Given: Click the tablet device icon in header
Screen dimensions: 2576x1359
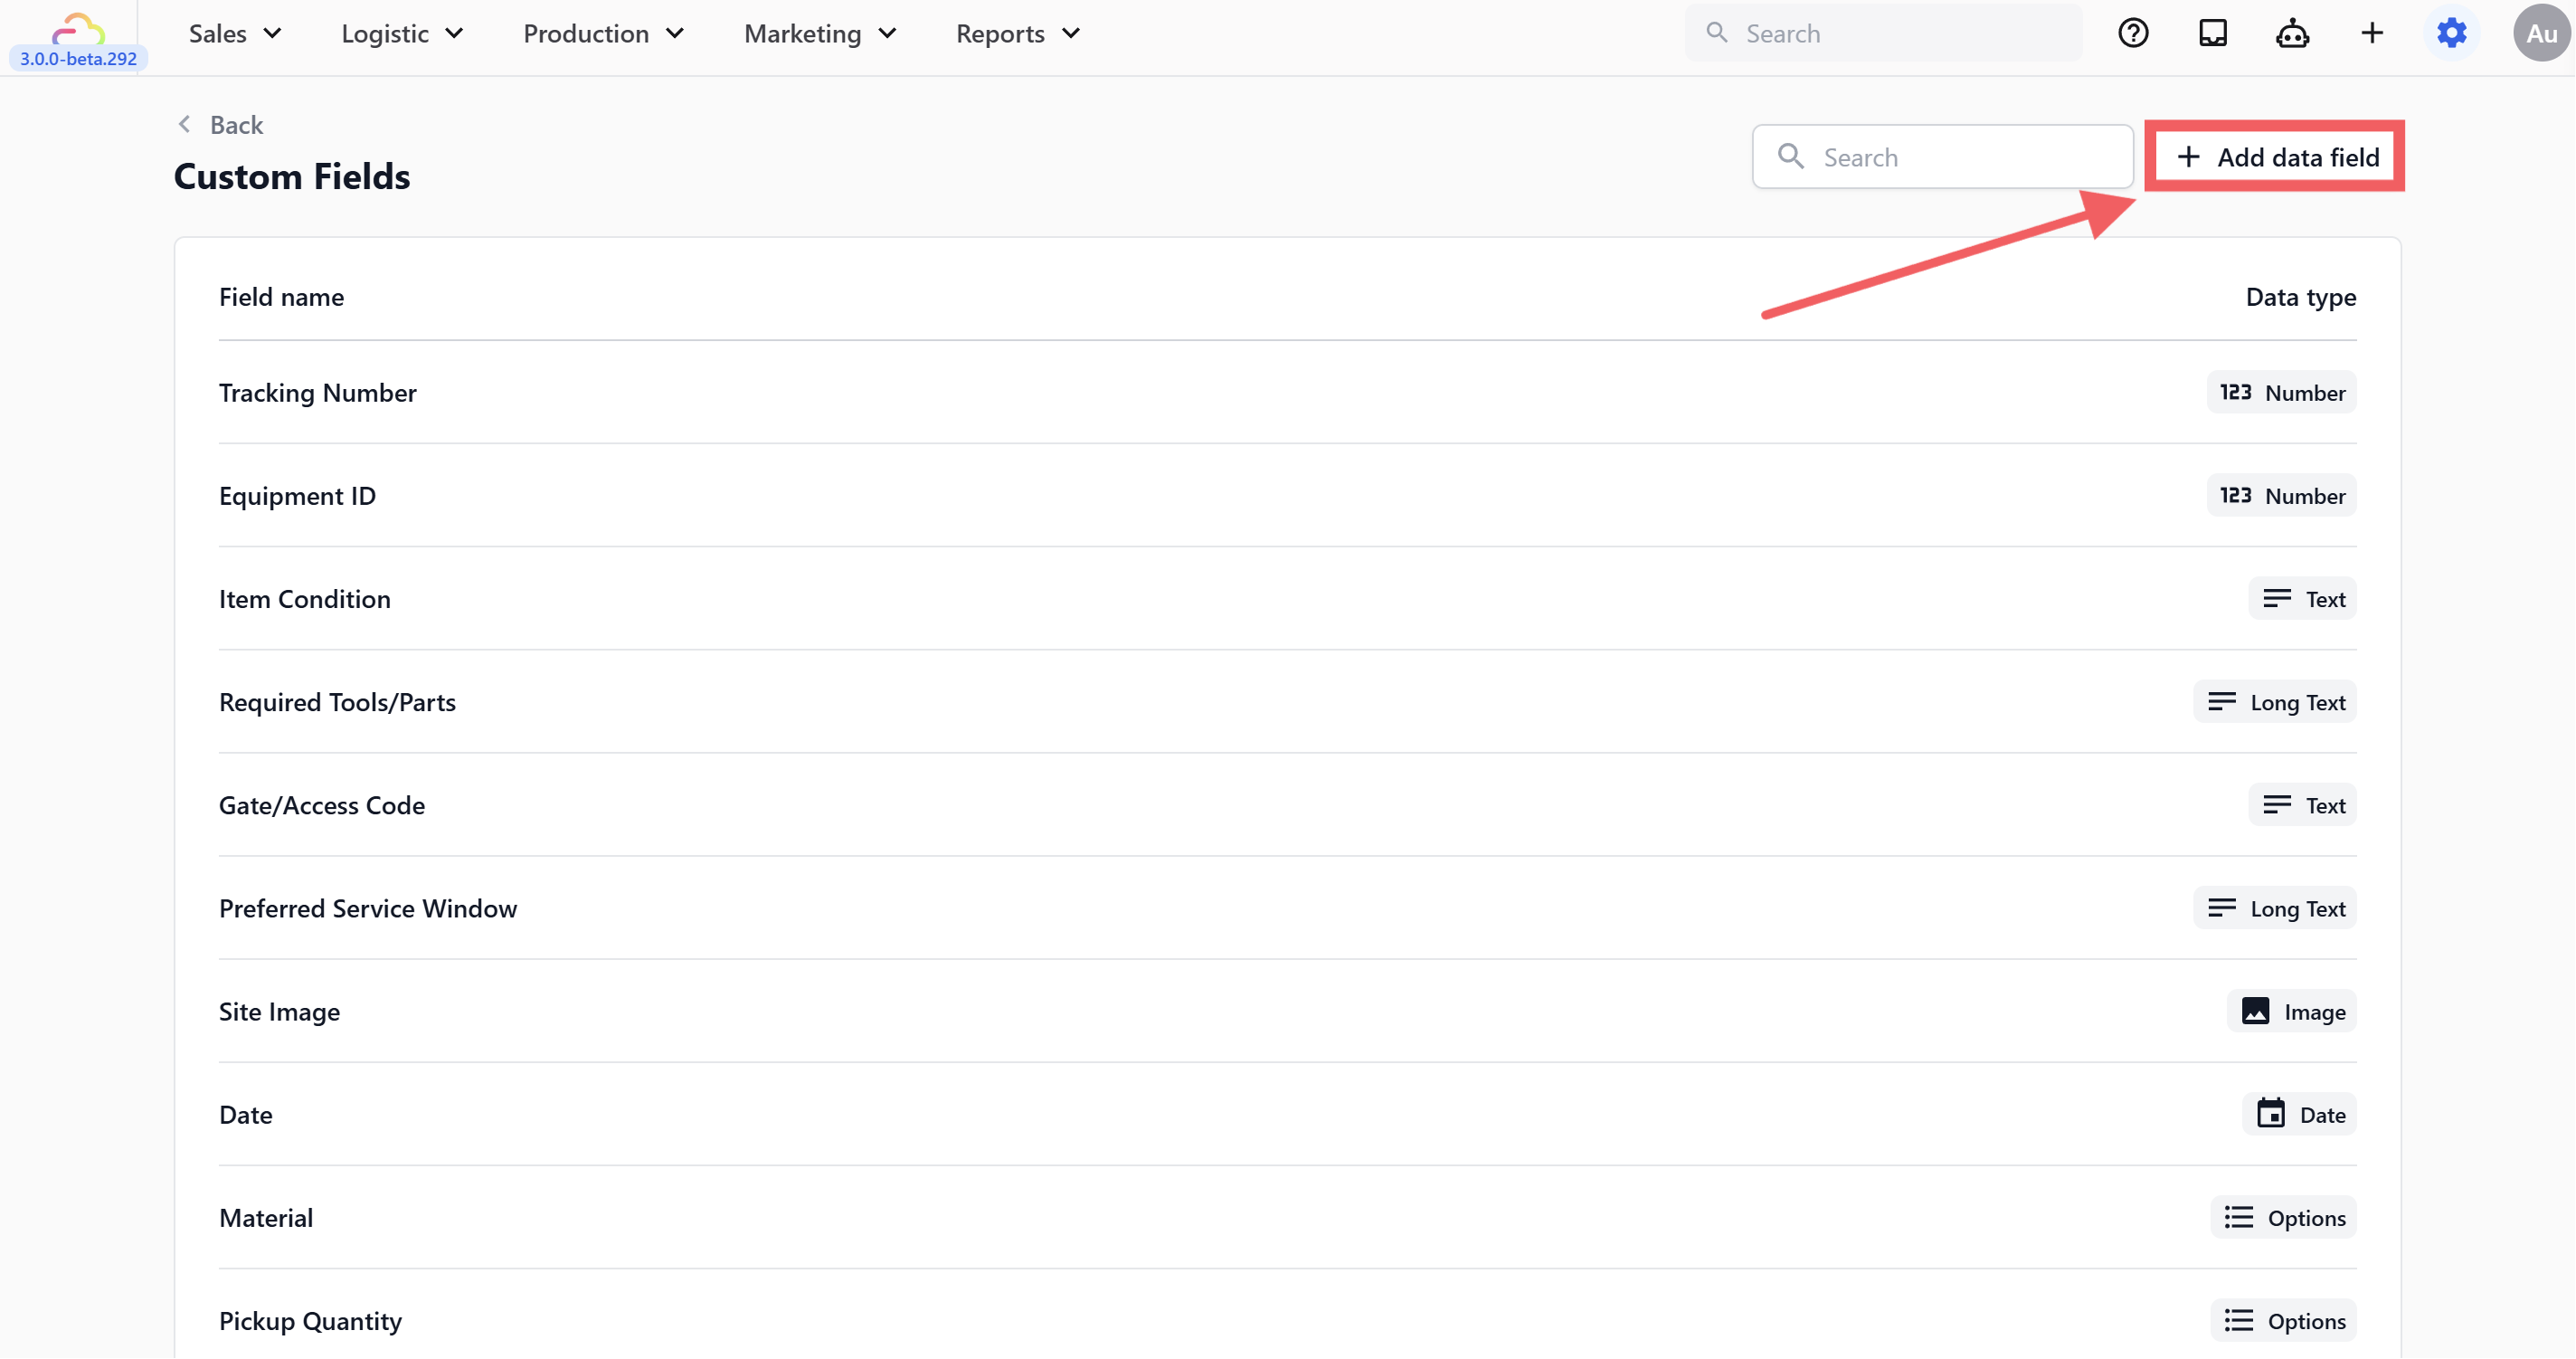Looking at the screenshot, I should [2212, 34].
